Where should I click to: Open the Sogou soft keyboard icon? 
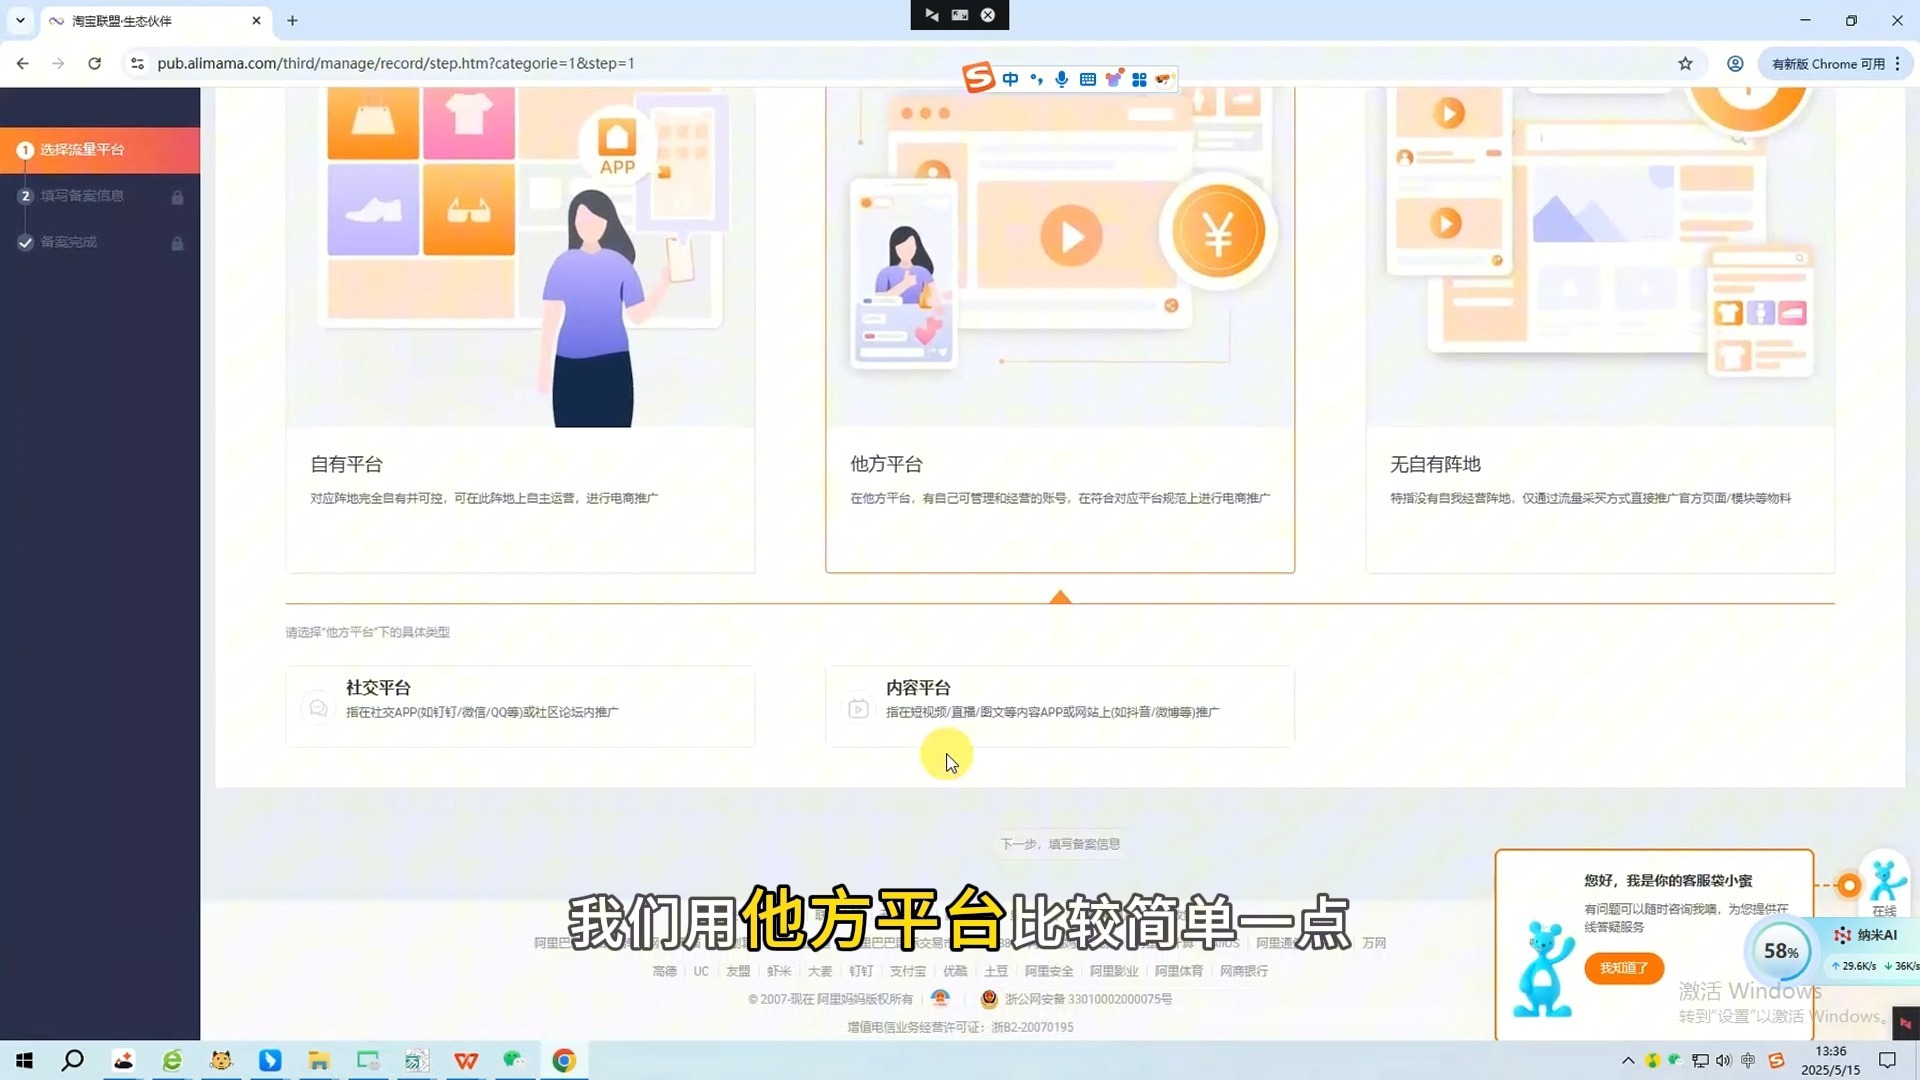click(x=1088, y=79)
